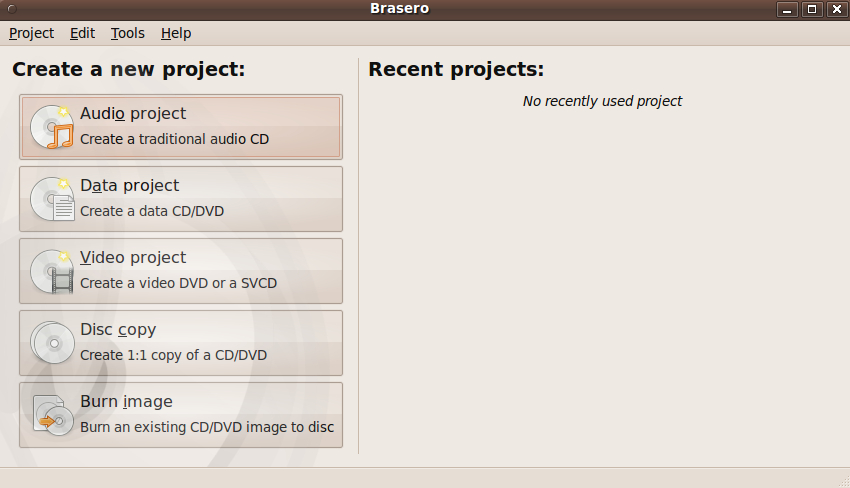Maximize the Brasero window
This screenshot has height=488, width=850.
(812, 9)
